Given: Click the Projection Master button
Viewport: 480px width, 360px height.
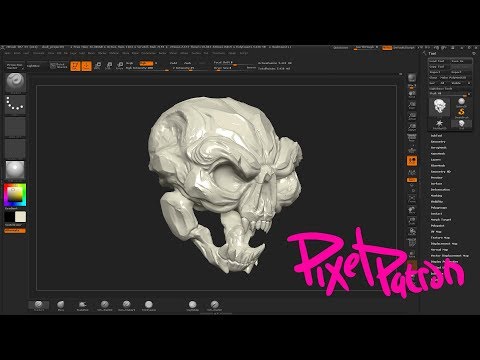Looking at the screenshot, I should tap(15, 66).
